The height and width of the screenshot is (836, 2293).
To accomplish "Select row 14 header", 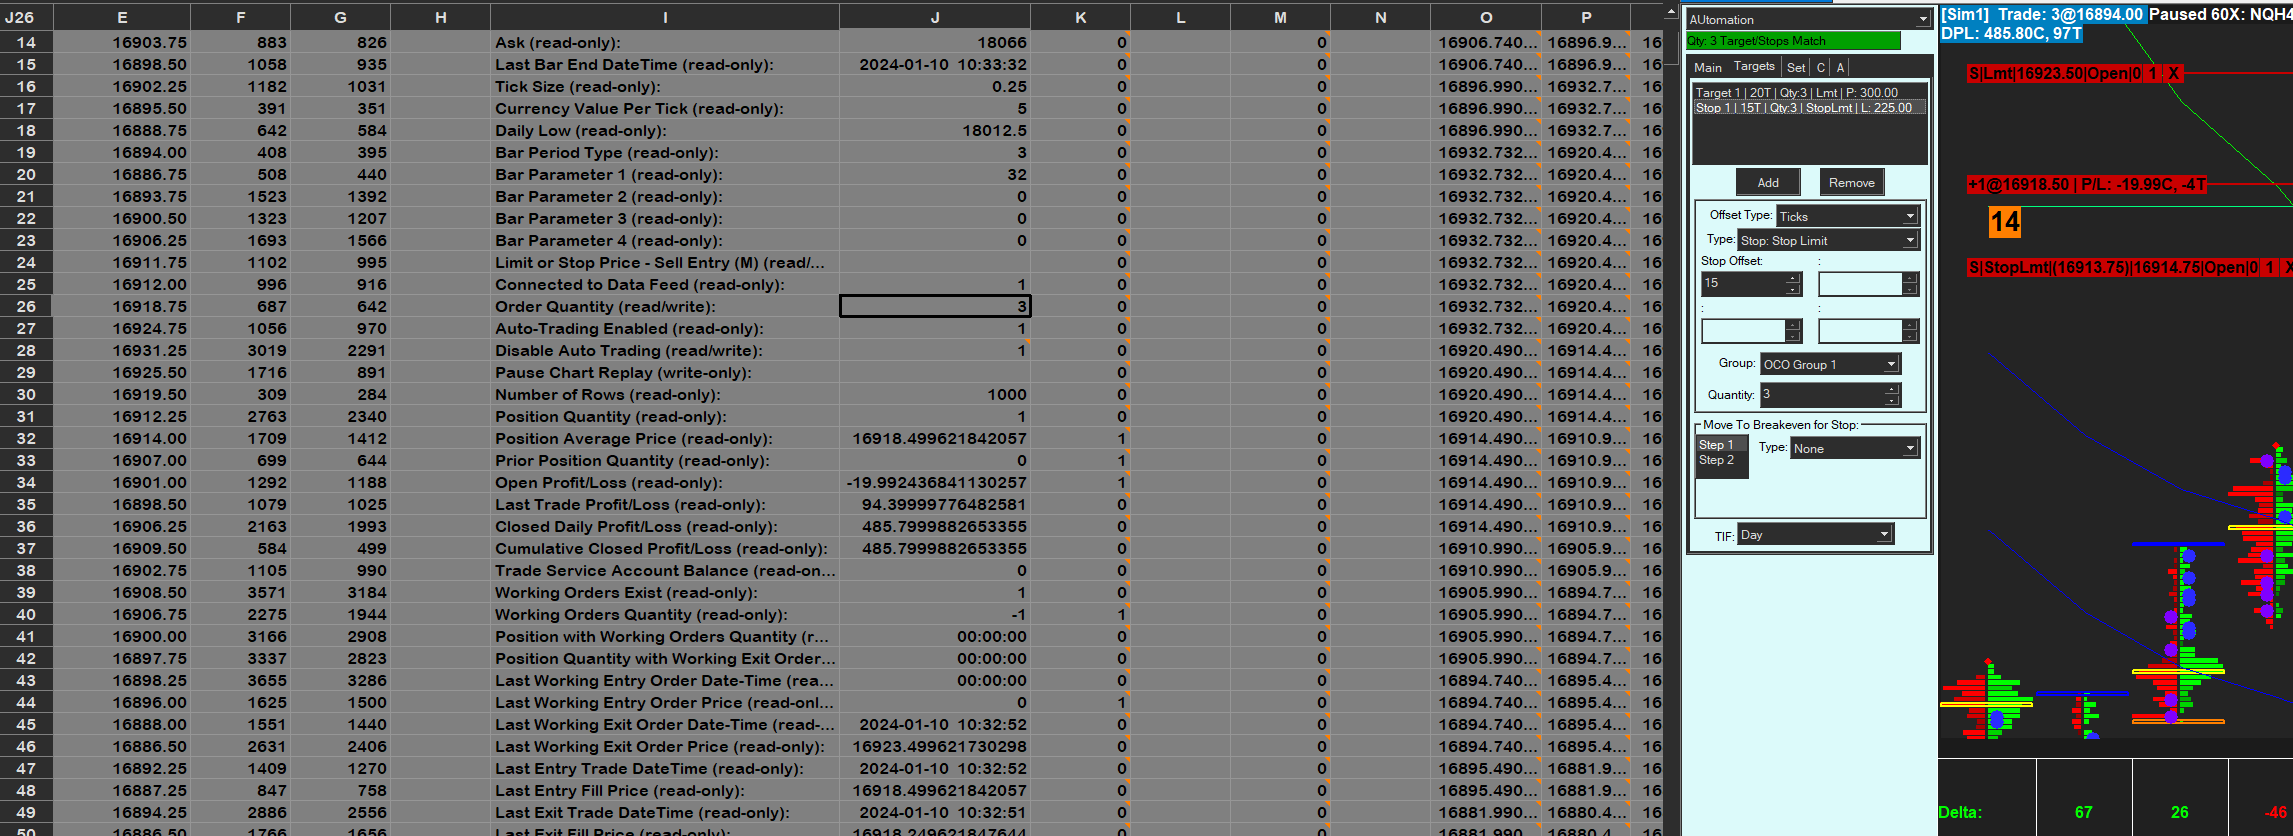I will tap(26, 43).
